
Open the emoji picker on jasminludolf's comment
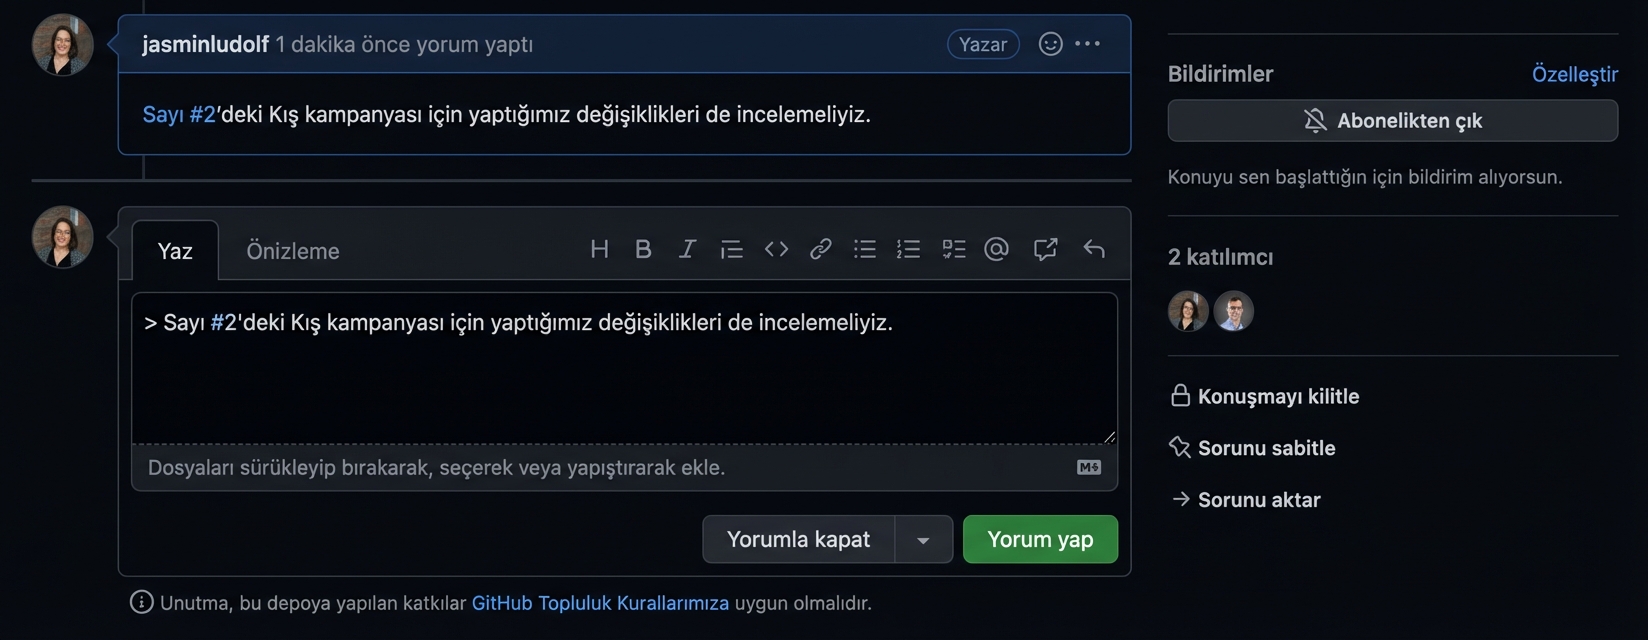(x=1048, y=44)
